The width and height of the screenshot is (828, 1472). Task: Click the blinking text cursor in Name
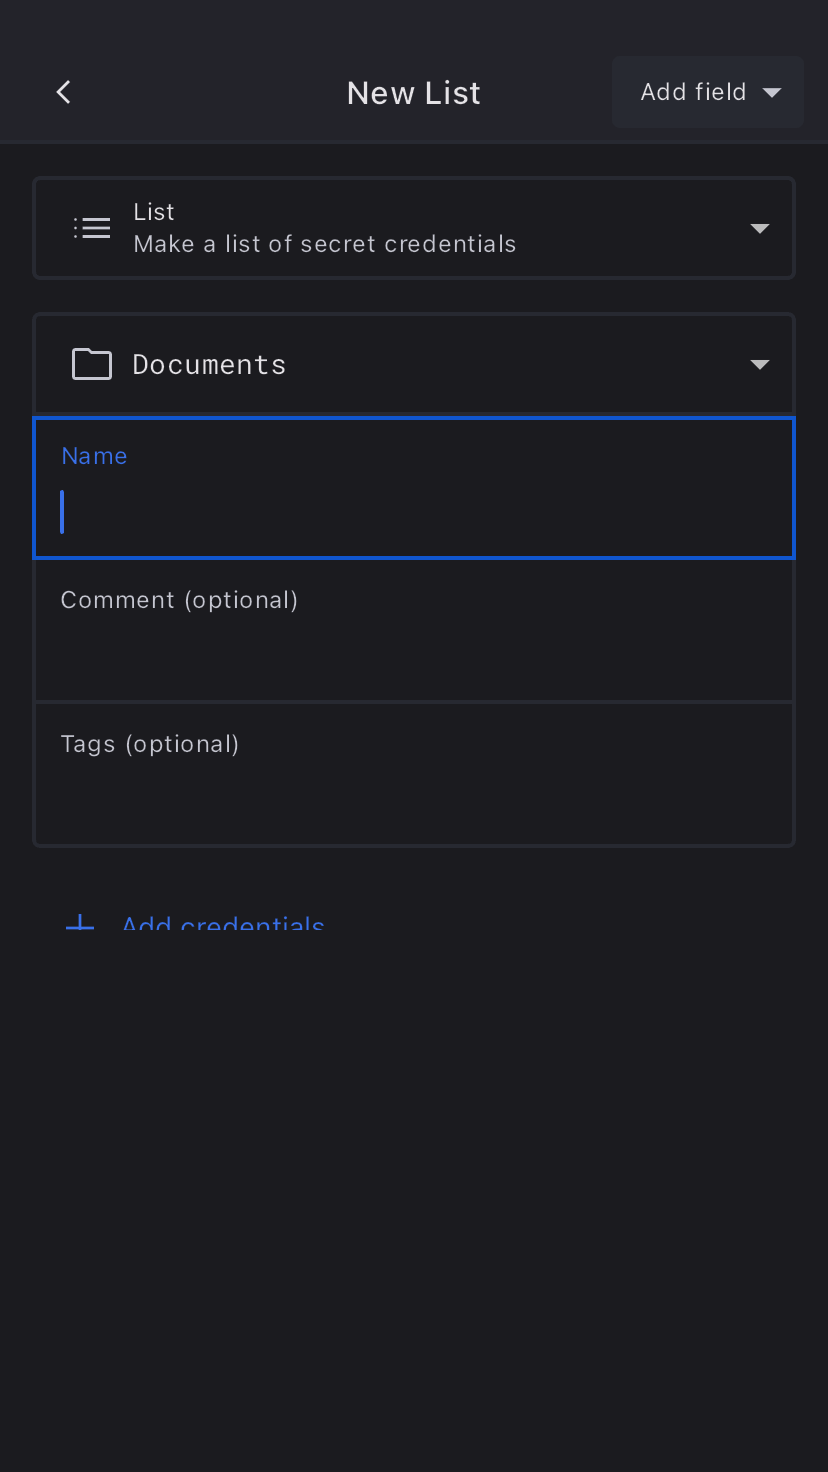[62, 512]
